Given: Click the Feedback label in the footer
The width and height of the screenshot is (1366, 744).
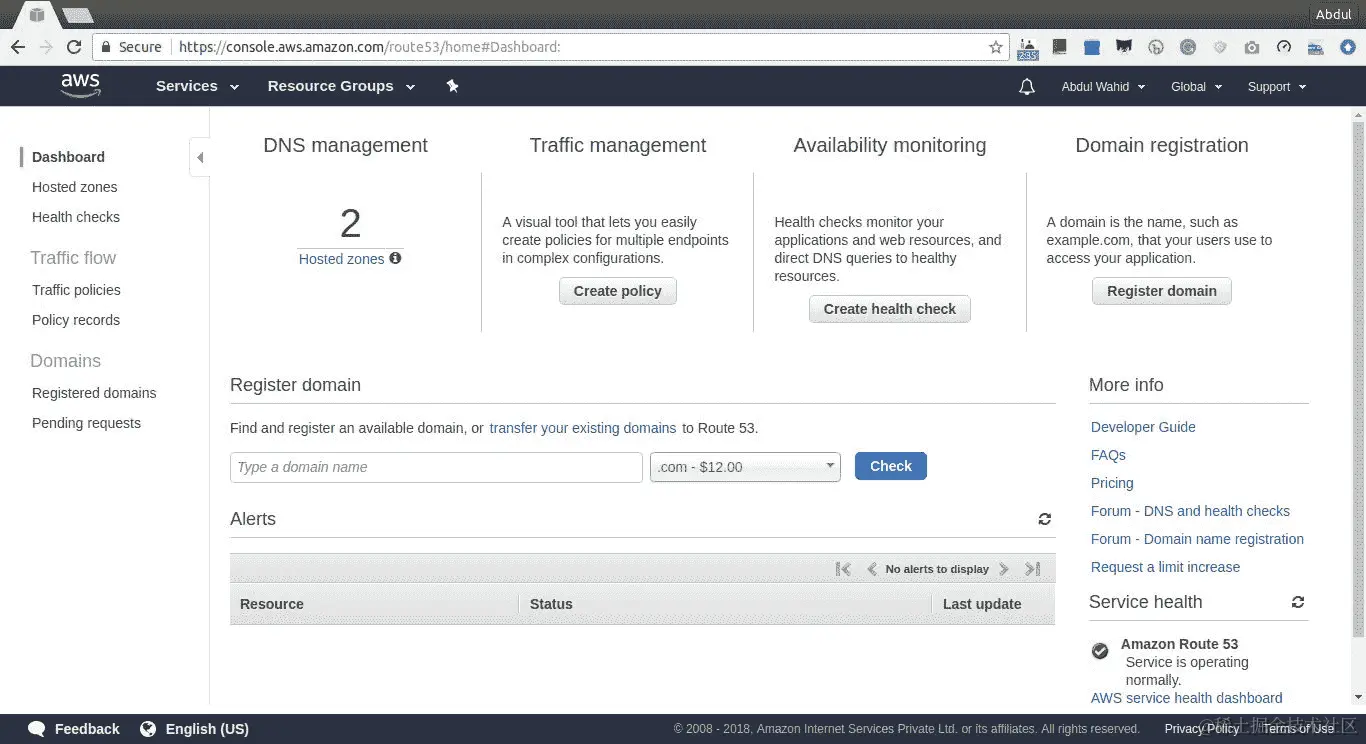Looking at the screenshot, I should (87, 729).
